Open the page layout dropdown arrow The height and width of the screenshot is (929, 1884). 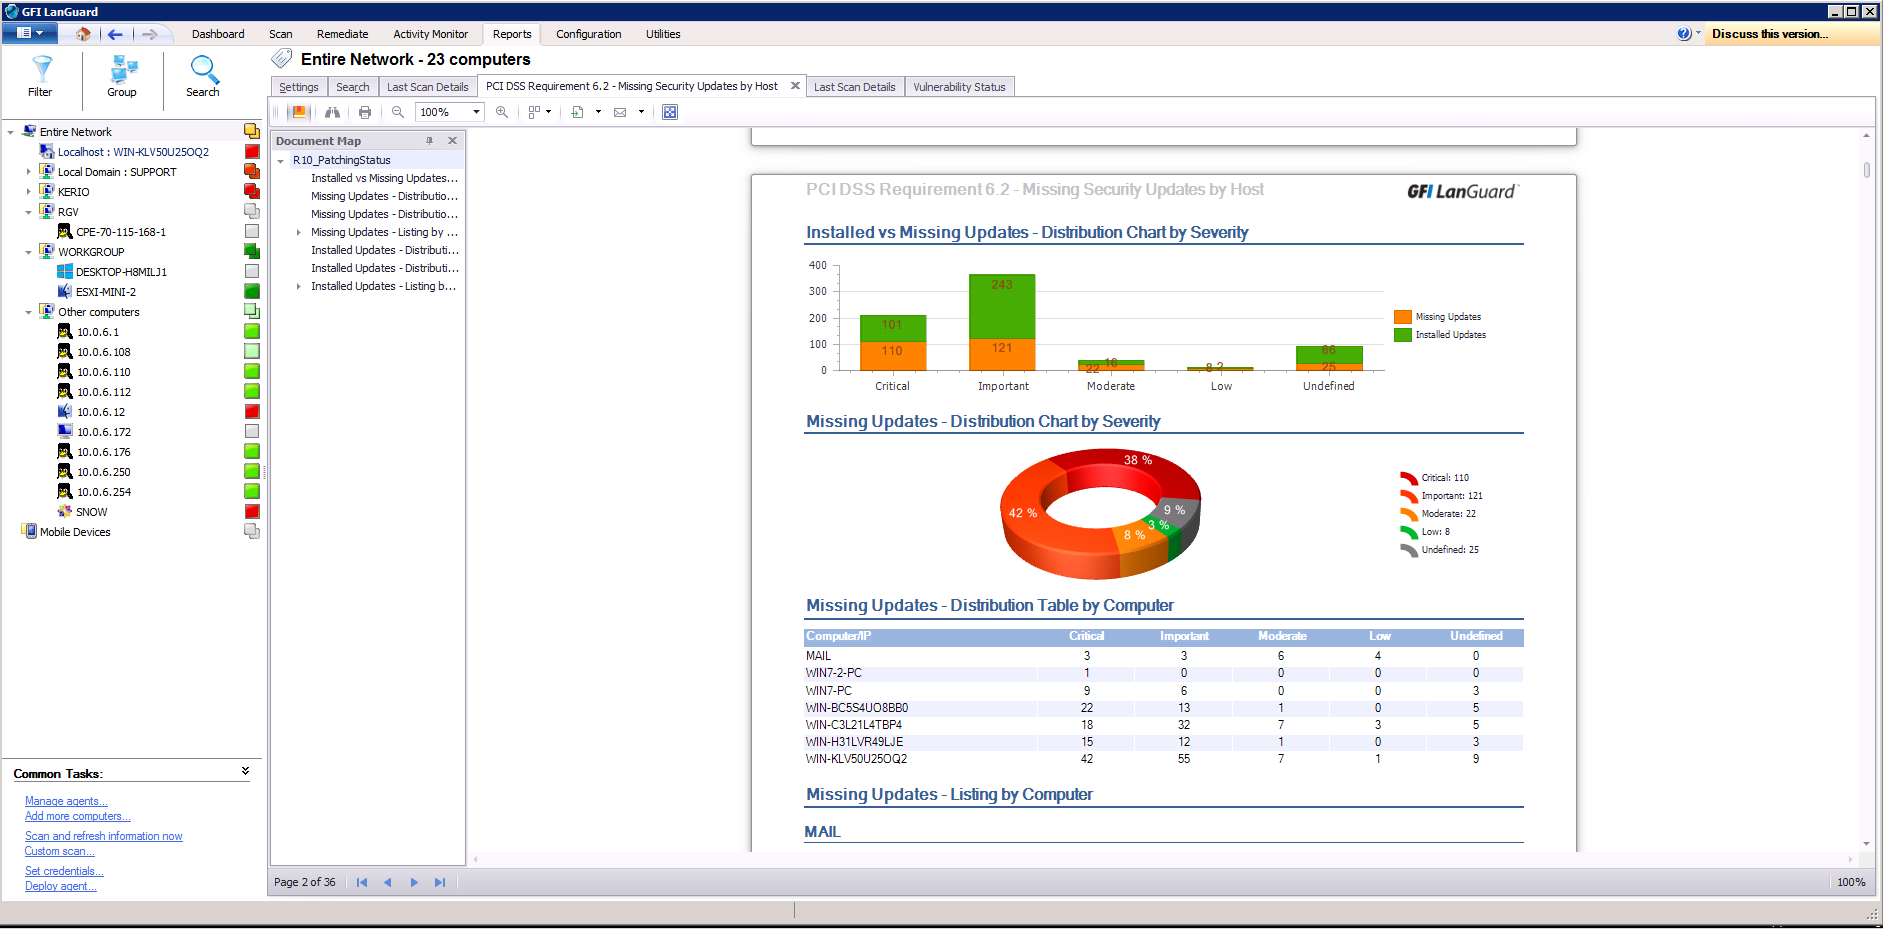tap(549, 112)
